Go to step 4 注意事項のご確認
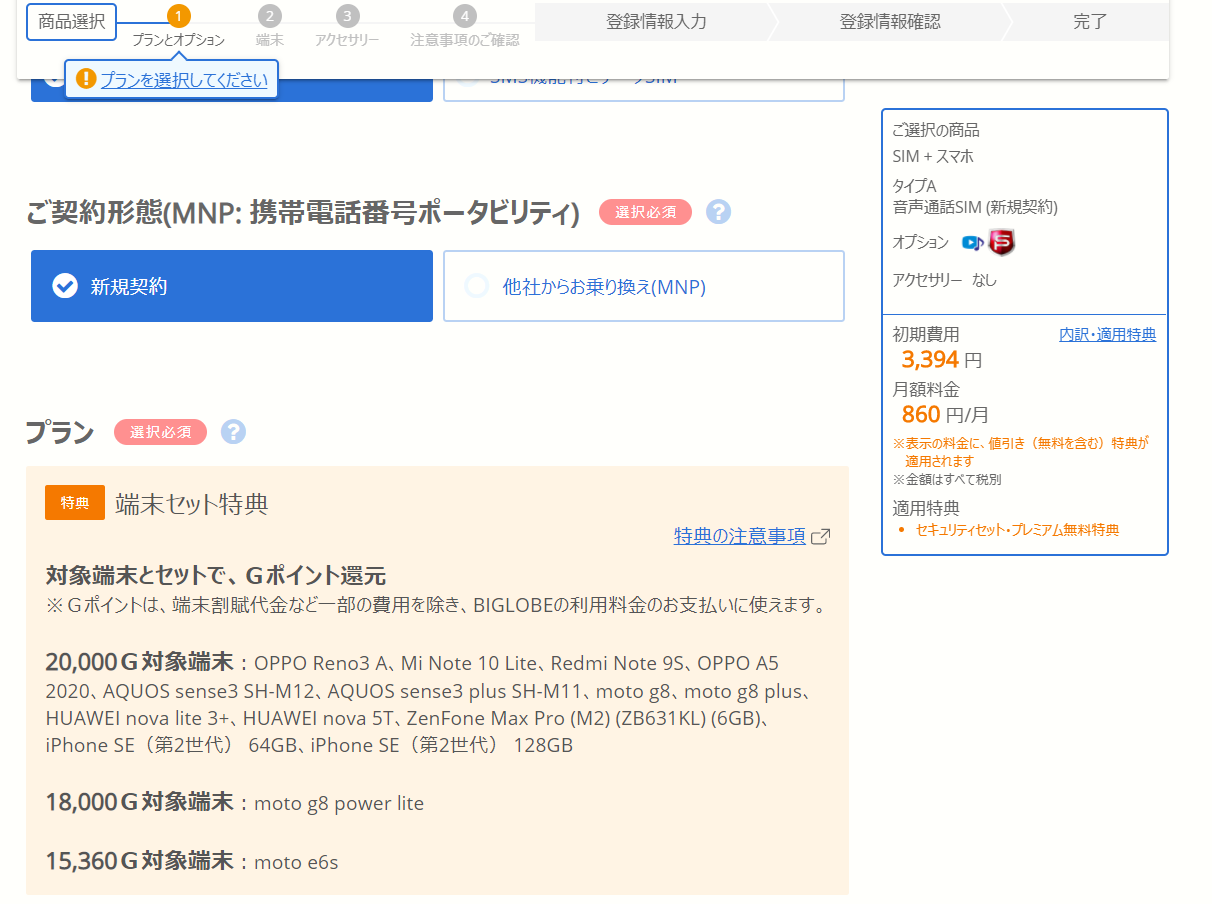The width and height of the screenshot is (1212, 904). pyautogui.click(x=465, y=28)
